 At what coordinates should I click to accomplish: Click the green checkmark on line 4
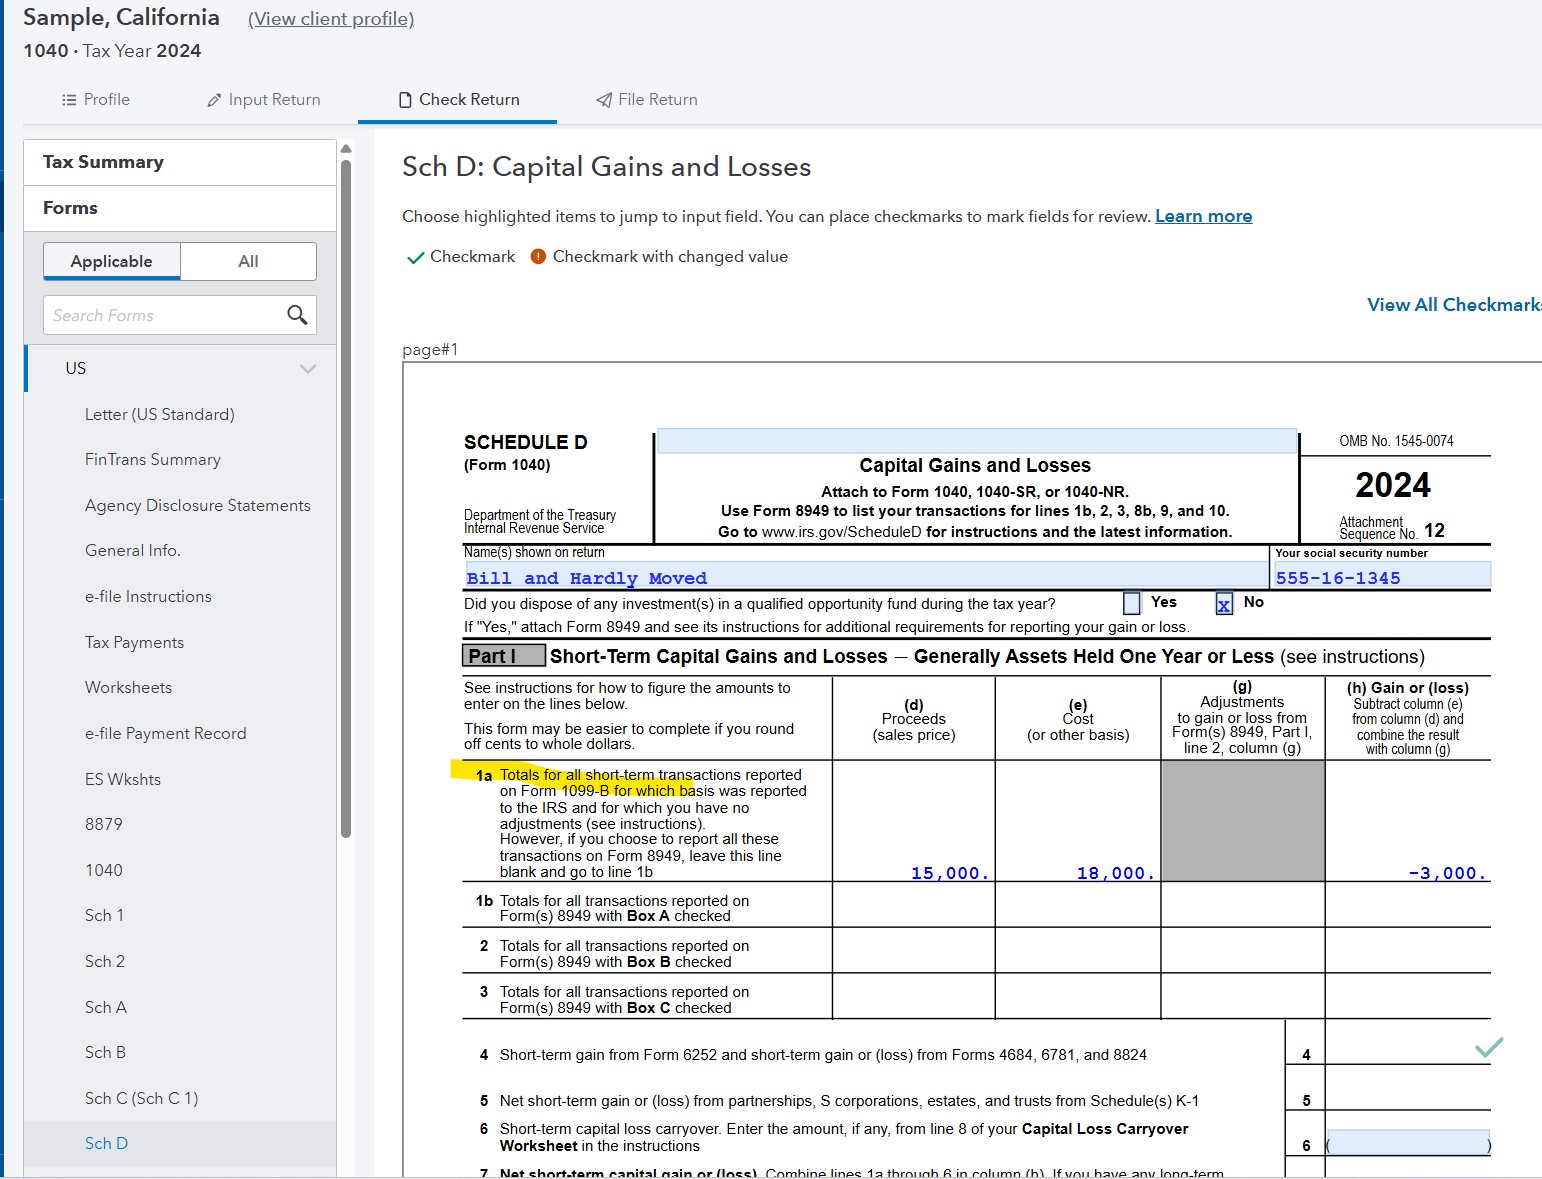tap(1489, 1047)
